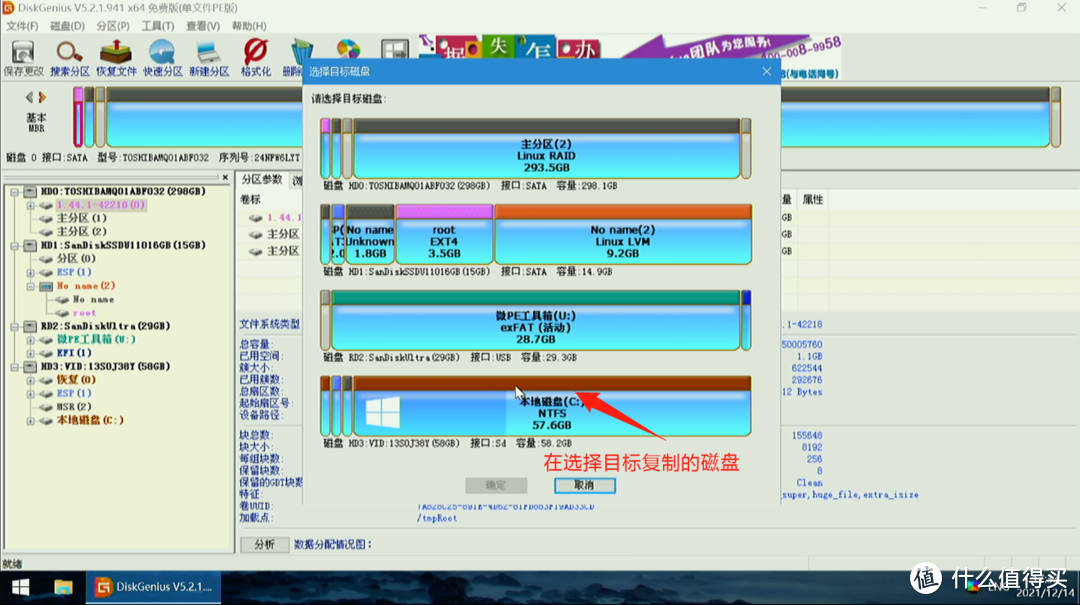
Task: Select HD1:SanDiskSSDU11016GB(15GB) disk label in tree
Action: click(x=123, y=245)
